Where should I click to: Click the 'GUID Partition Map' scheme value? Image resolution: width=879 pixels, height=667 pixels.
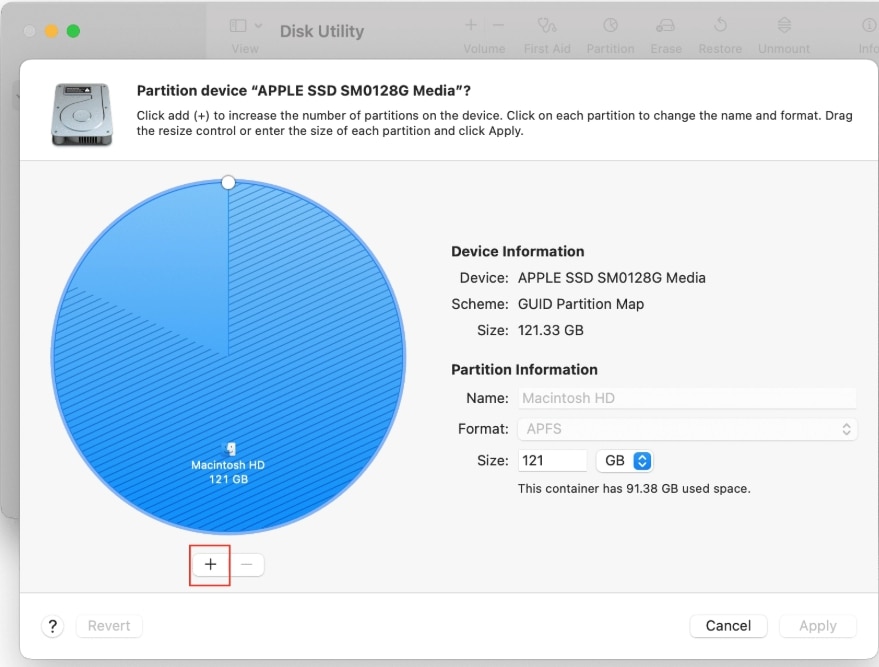581,304
